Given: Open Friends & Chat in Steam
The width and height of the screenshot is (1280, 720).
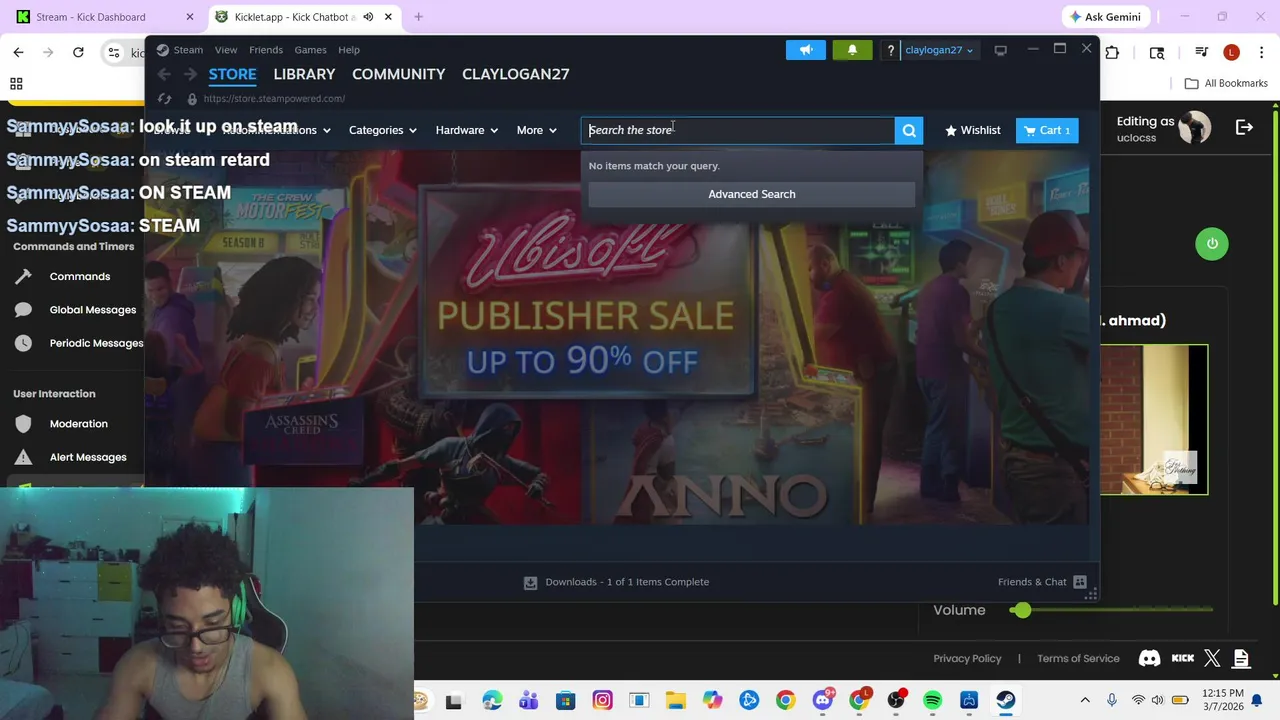Looking at the screenshot, I should click(x=1042, y=582).
